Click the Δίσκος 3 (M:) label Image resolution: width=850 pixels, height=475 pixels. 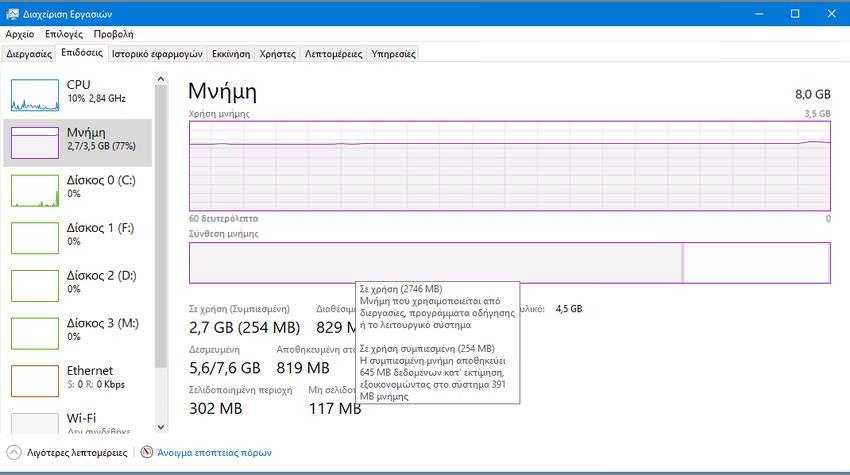point(103,323)
